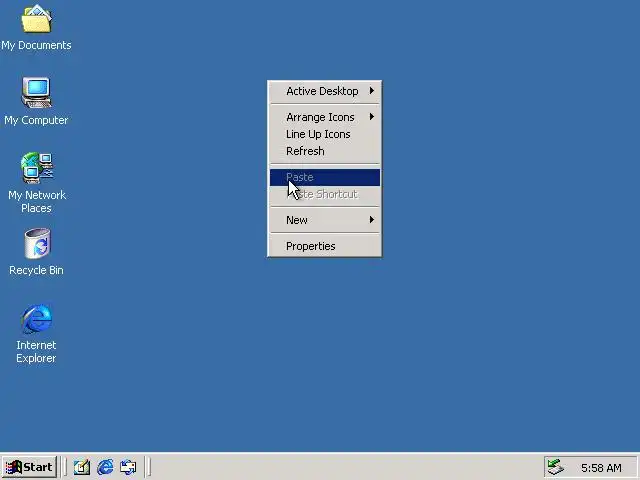The image size is (640, 480).
Task: Choose Refresh in the context menu
Action: tap(325, 151)
